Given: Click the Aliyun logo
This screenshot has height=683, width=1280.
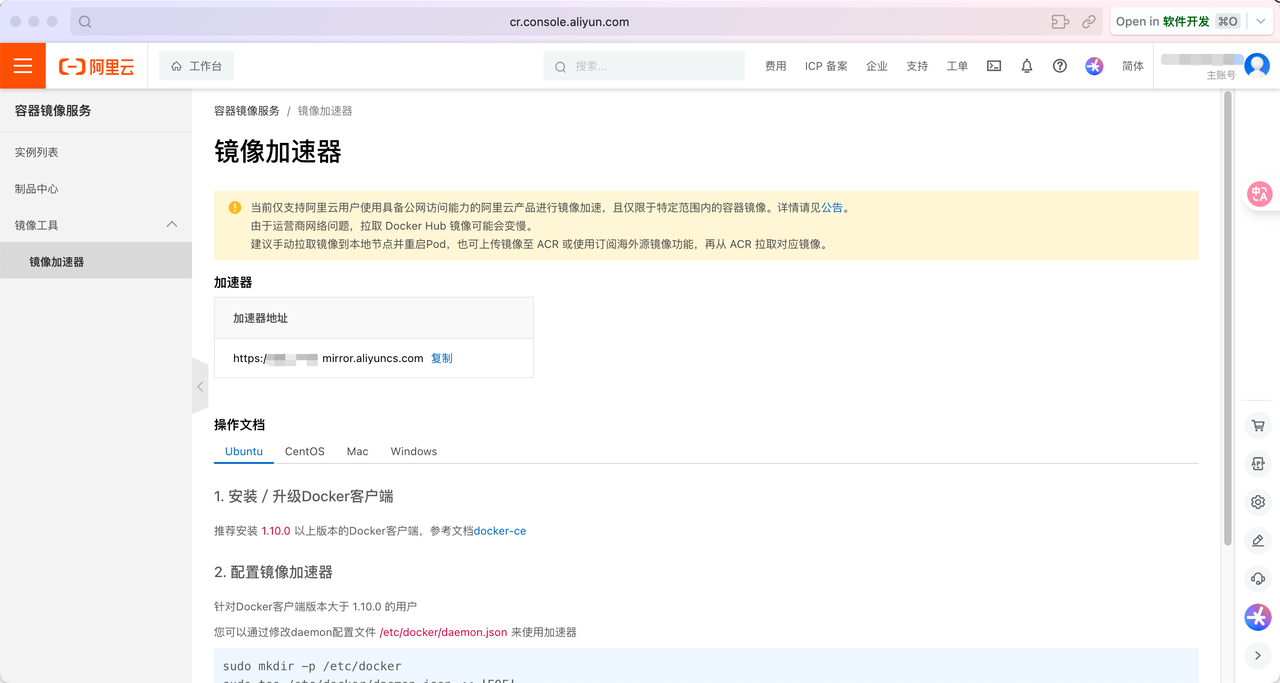Looking at the screenshot, I should (x=96, y=67).
